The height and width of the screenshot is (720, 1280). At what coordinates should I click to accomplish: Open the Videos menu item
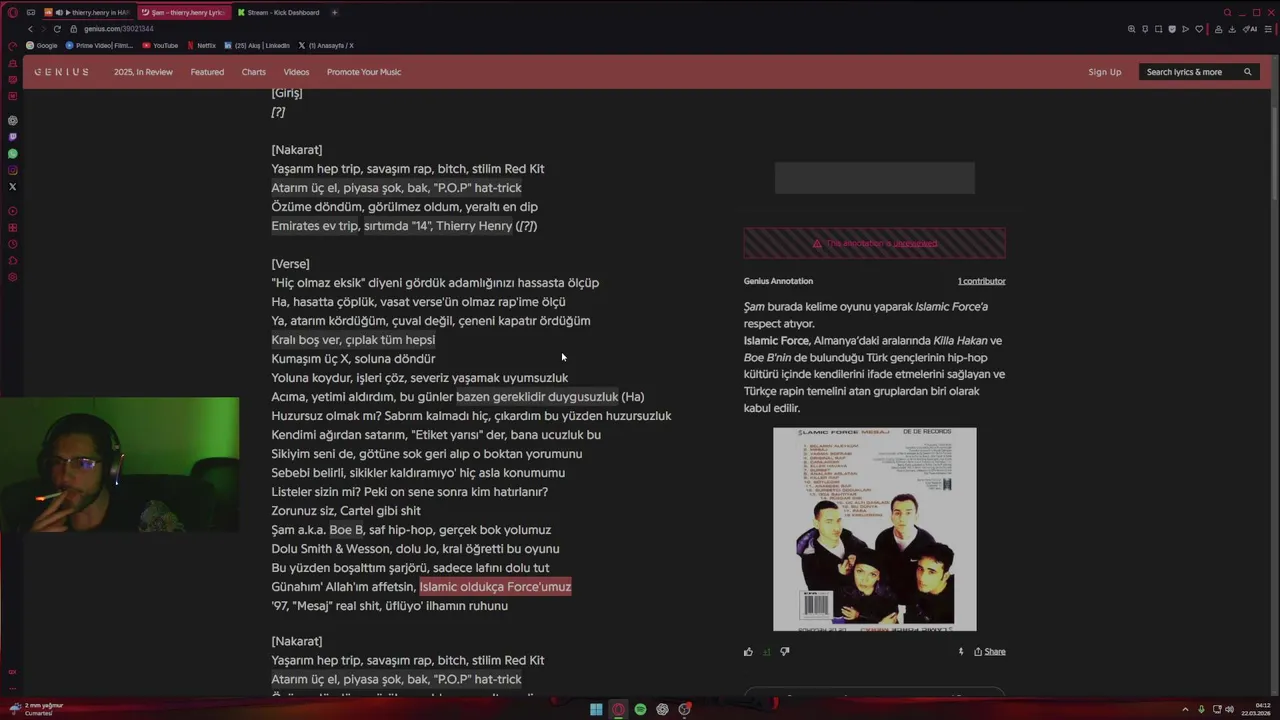pyautogui.click(x=296, y=72)
